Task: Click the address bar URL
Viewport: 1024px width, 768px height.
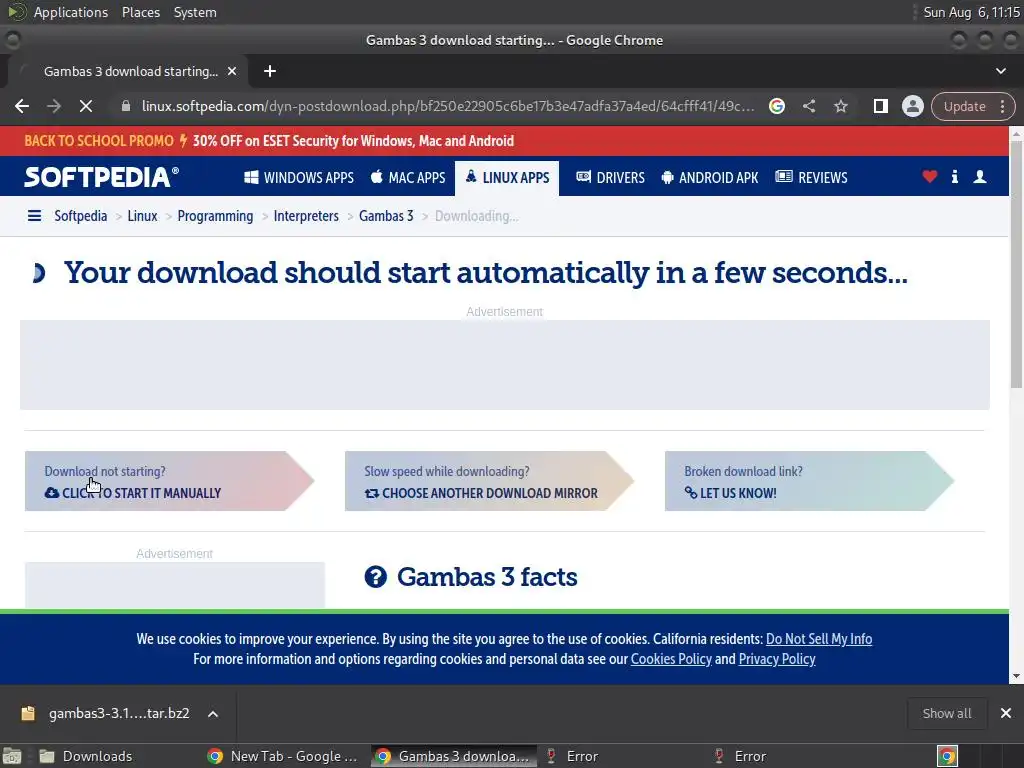Action: 448,106
